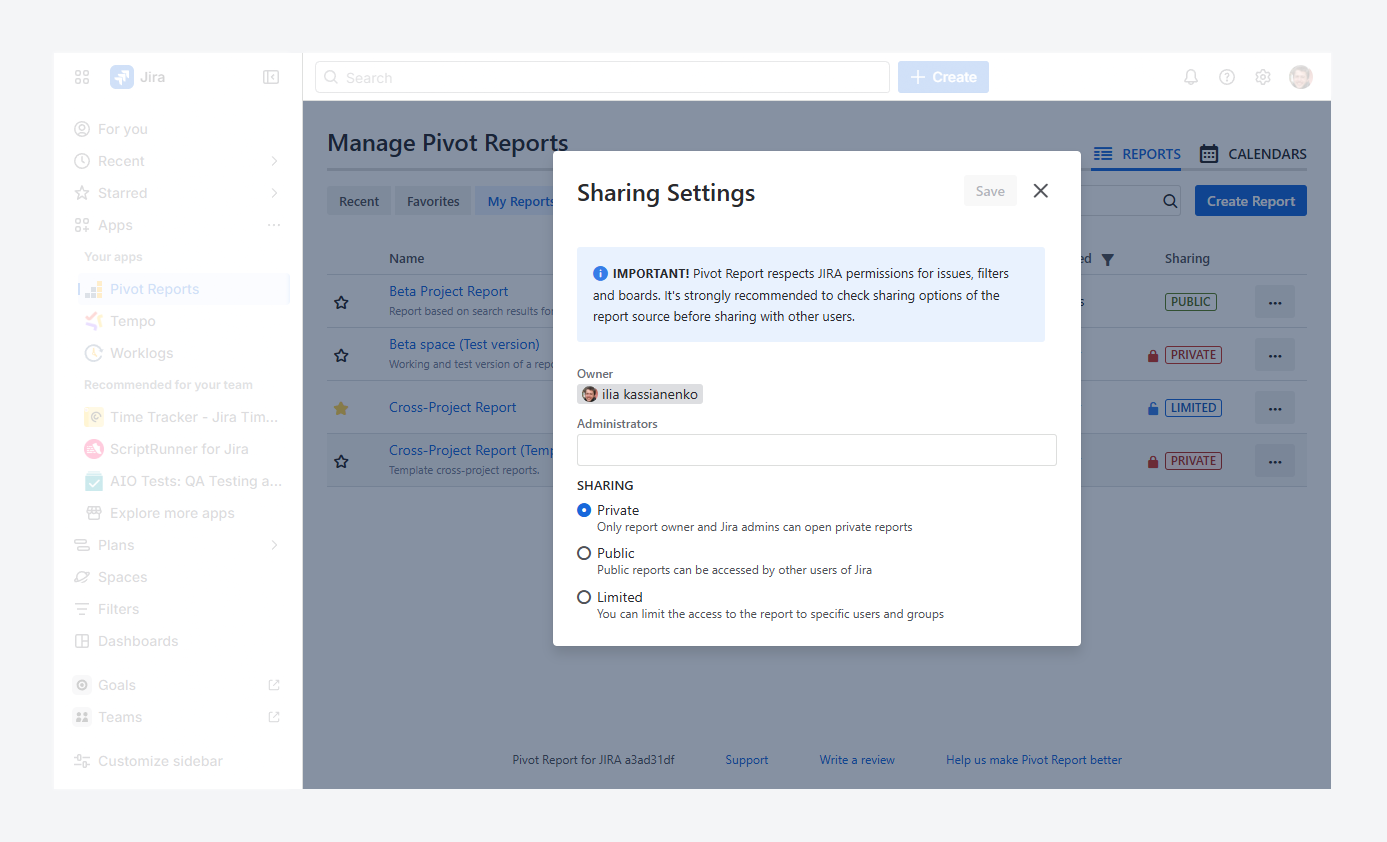
Task: Expand the Plans section chevron
Action: point(274,545)
